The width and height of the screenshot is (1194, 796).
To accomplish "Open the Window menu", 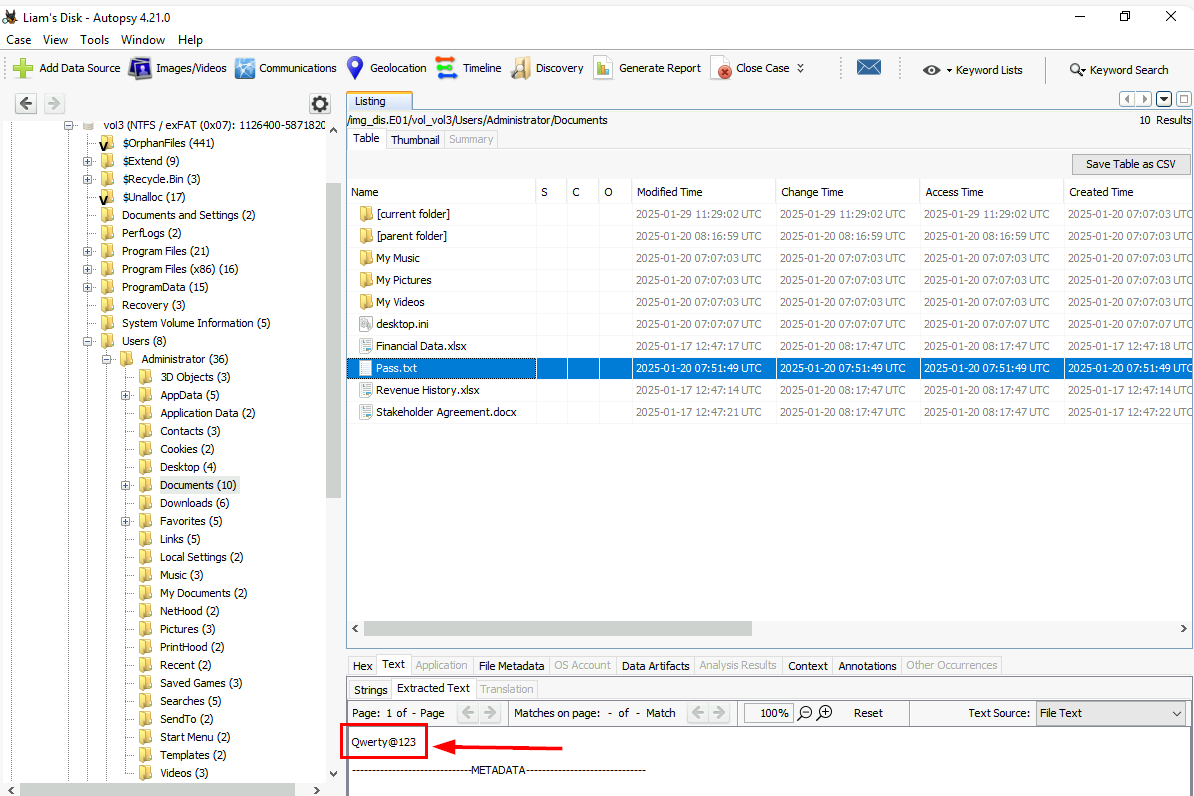I will (x=143, y=40).
